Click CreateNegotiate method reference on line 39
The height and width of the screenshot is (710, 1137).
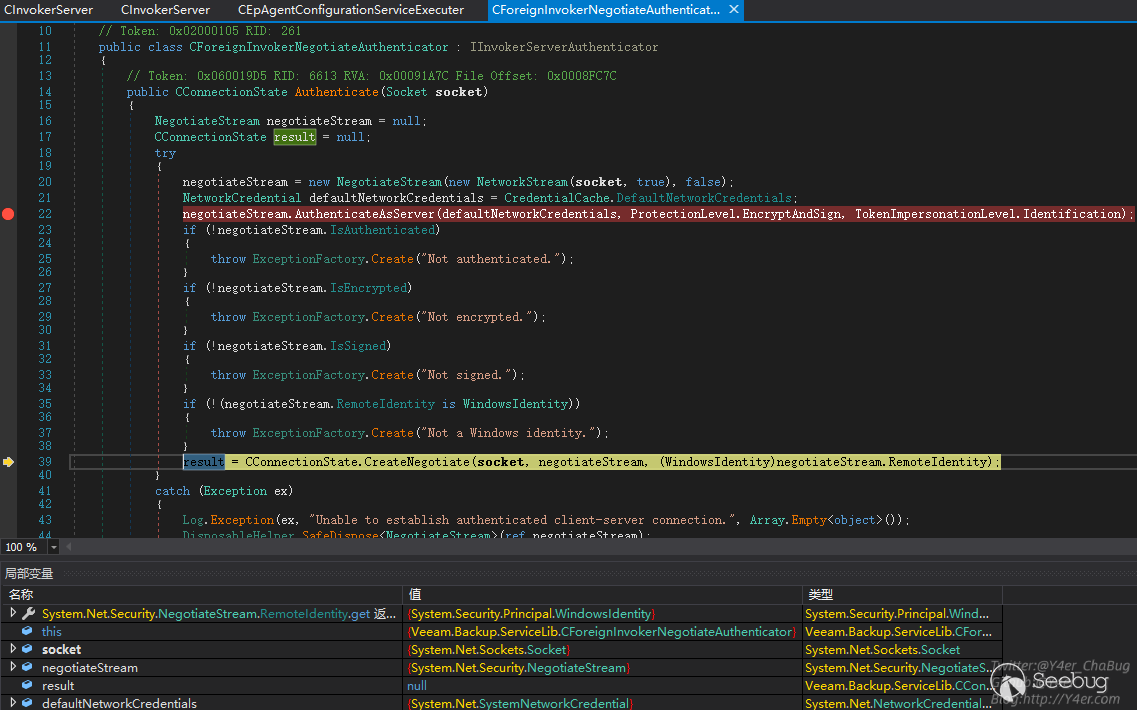coord(416,462)
